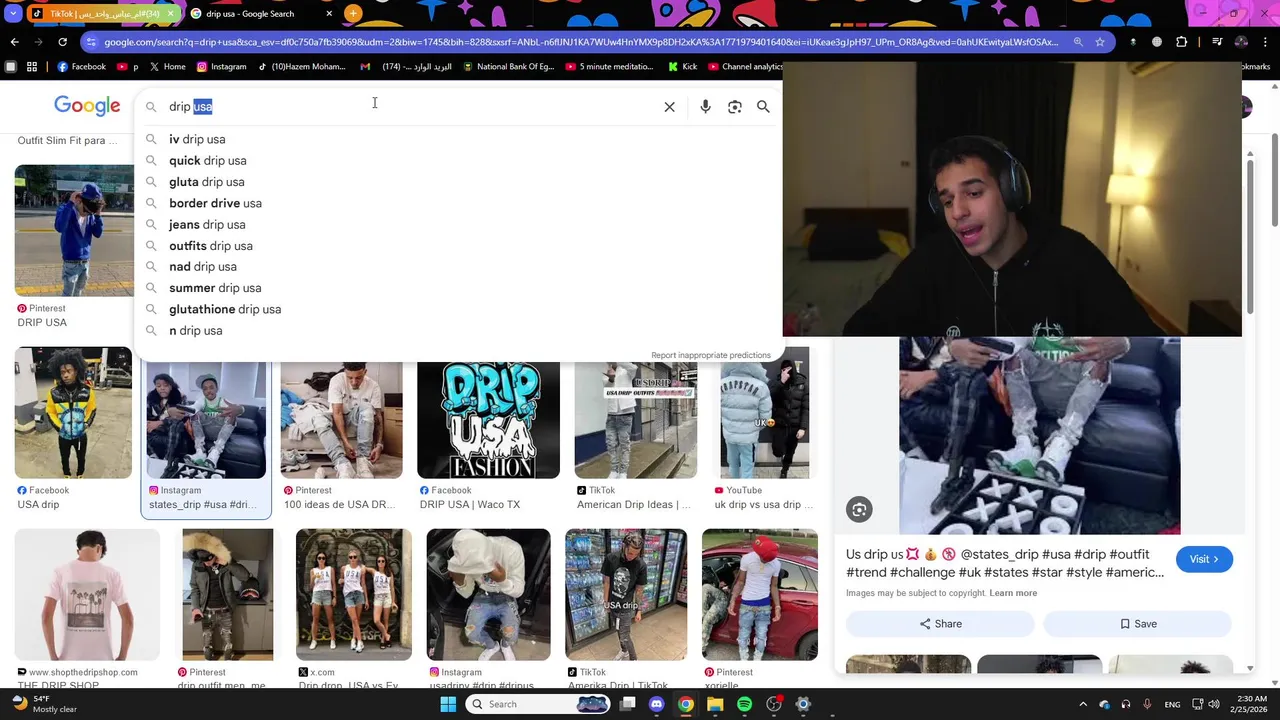Select suggestion "outfits drip usa"

tap(210, 246)
